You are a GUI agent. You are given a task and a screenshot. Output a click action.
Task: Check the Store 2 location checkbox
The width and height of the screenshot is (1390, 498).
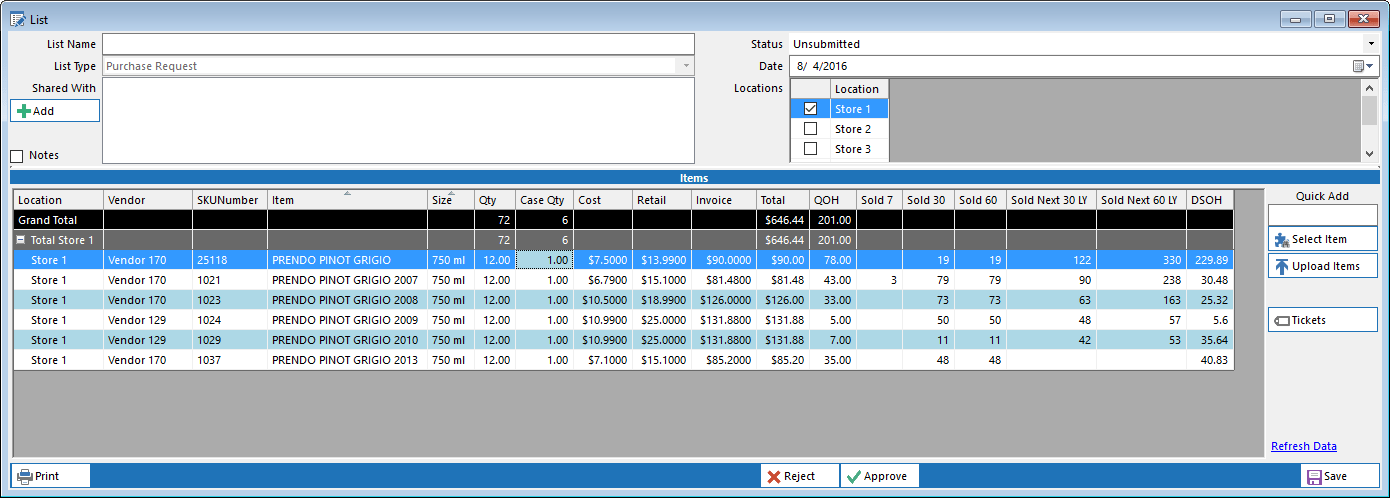click(810, 129)
